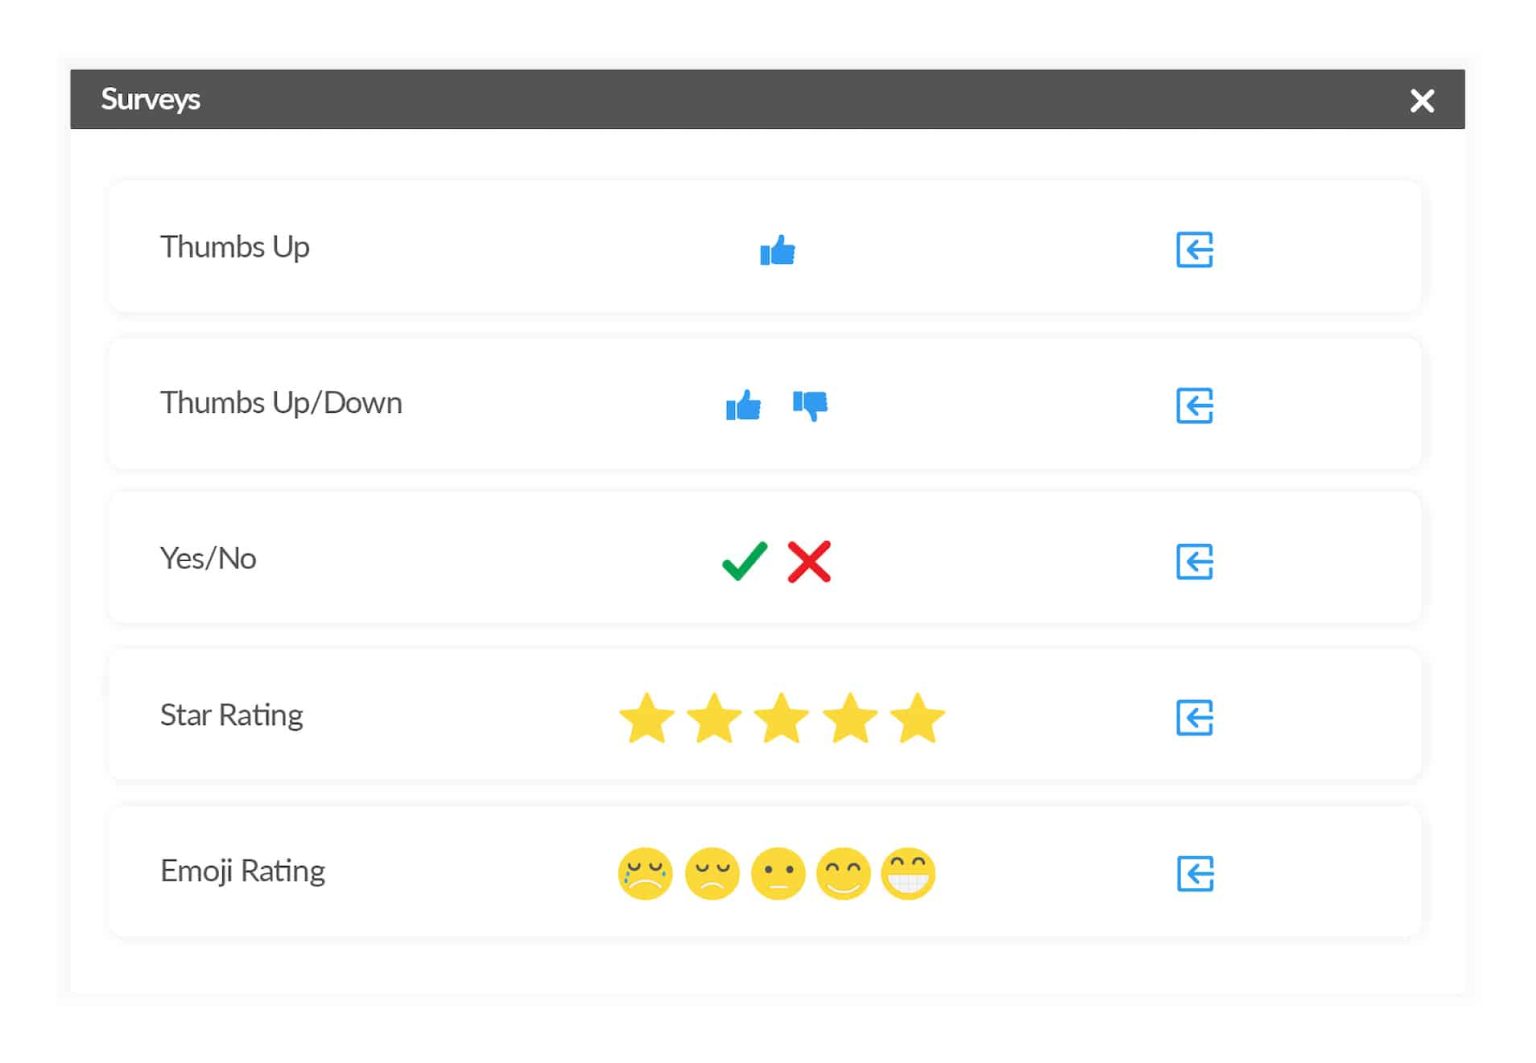This screenshot has width=1536, height=1063.
Task: Insert the Thumbs Up/Down survey
Action: tap(1194, 406)
